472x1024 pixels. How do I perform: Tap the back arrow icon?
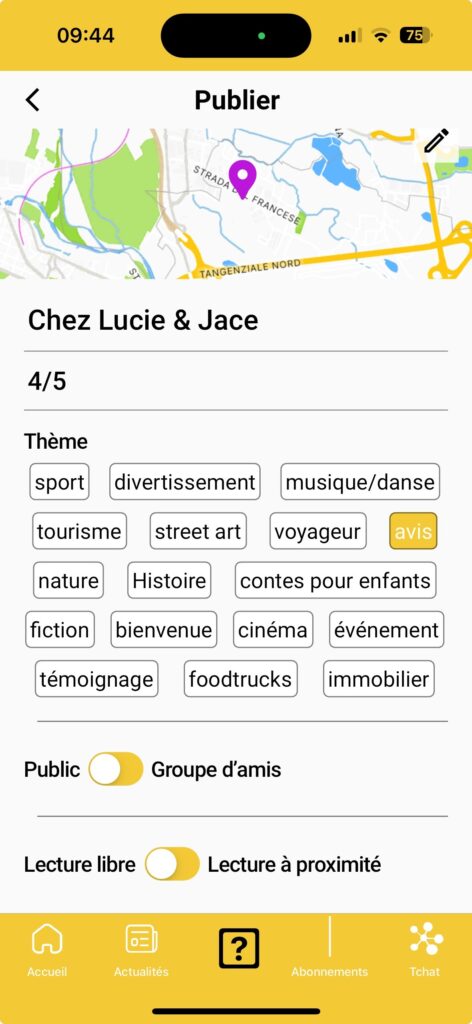click(33, 100)
